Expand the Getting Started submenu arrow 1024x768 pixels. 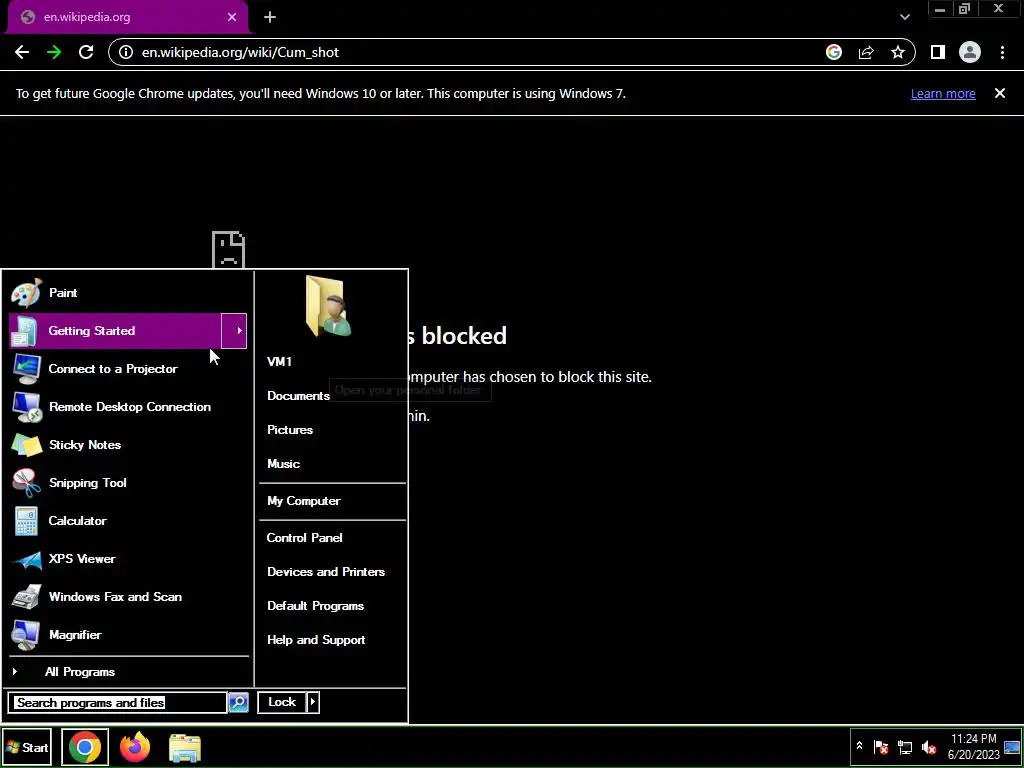coord(234,331)
